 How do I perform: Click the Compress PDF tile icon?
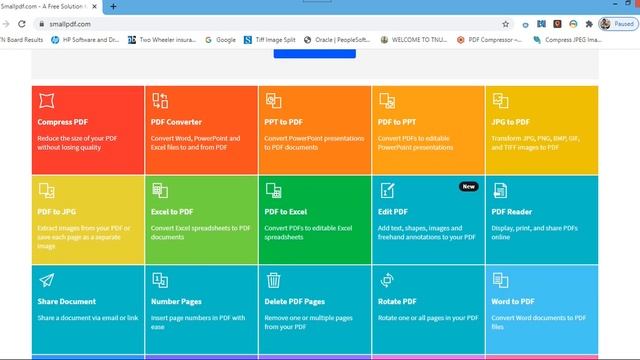(x=47, y=100)
